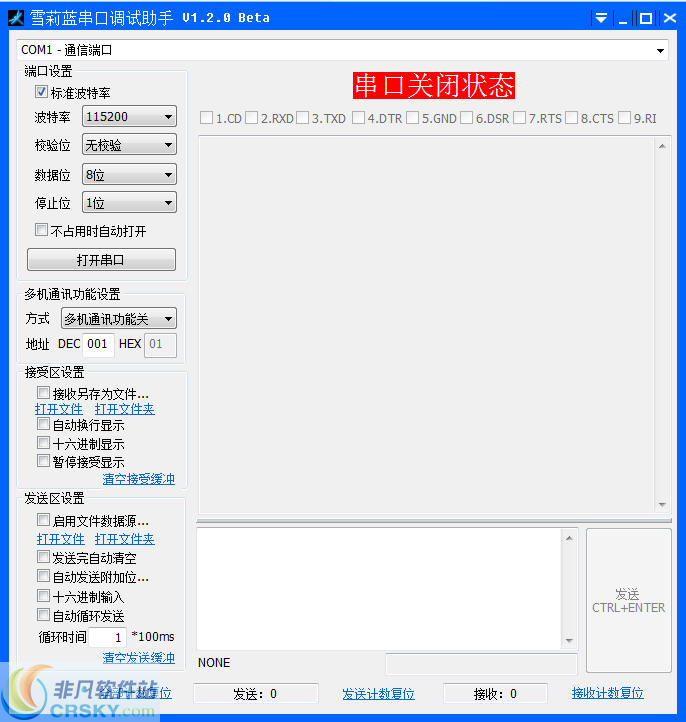Toggle the 6.DSR signal checkbox
This screenshot has height=722, width=686.
tap(466, 118)
